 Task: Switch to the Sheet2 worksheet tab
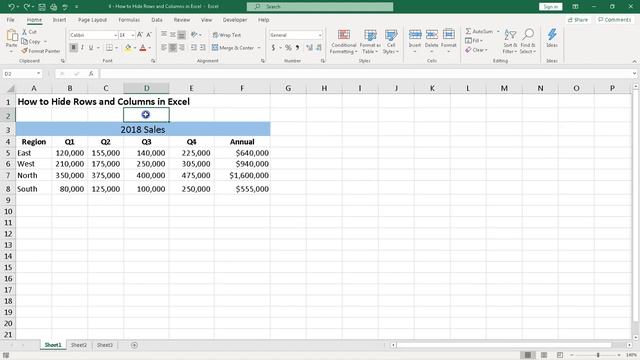click(79, 345)
